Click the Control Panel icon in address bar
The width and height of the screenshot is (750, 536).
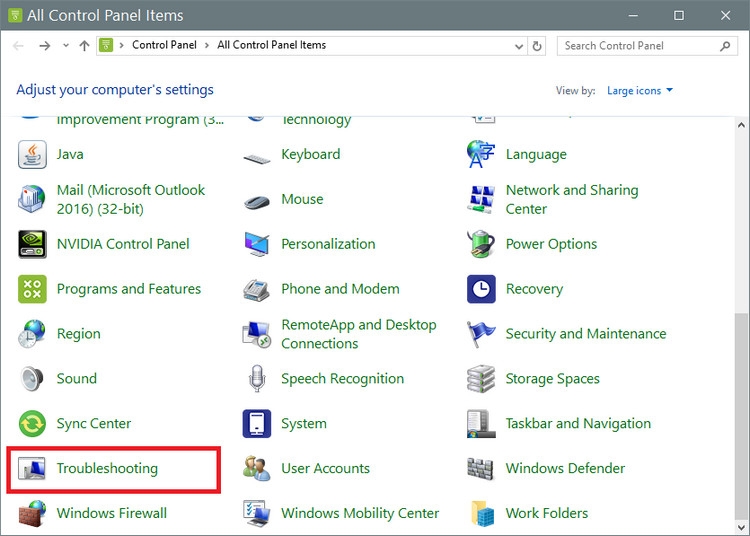[x=106, y=45]
